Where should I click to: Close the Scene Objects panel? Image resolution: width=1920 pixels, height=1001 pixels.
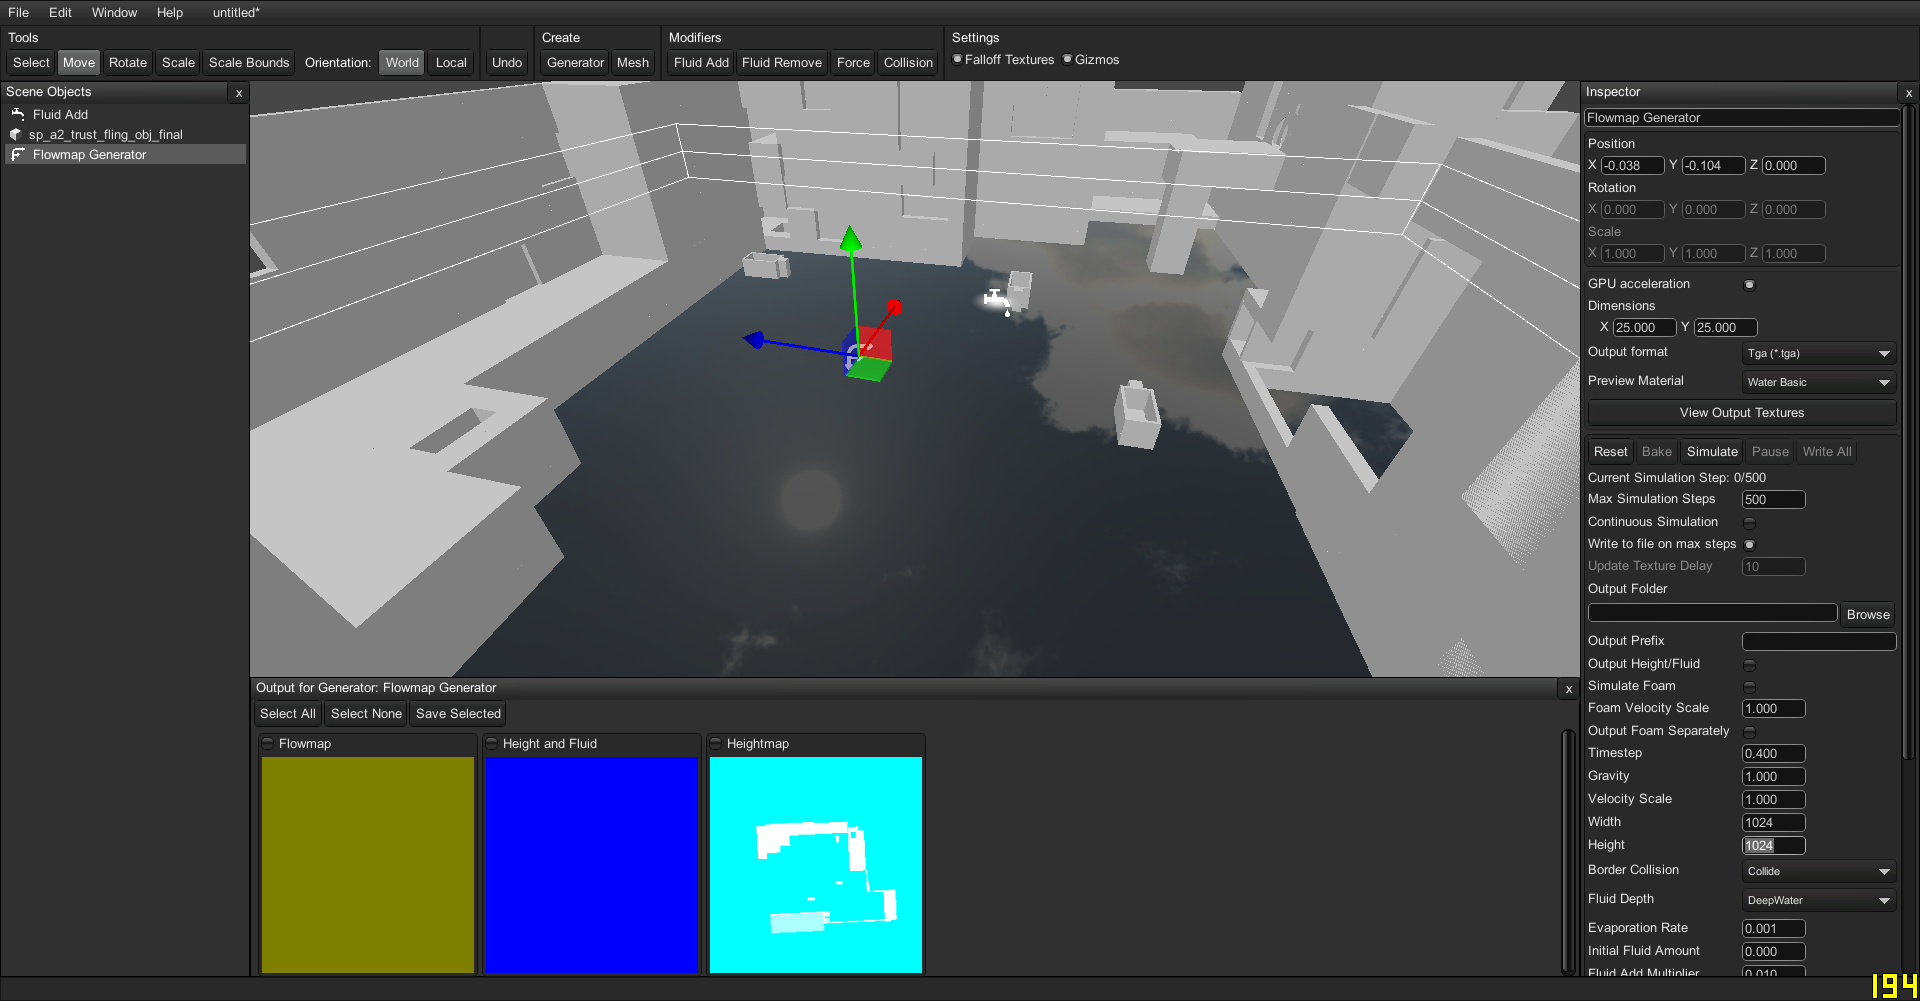239,93
